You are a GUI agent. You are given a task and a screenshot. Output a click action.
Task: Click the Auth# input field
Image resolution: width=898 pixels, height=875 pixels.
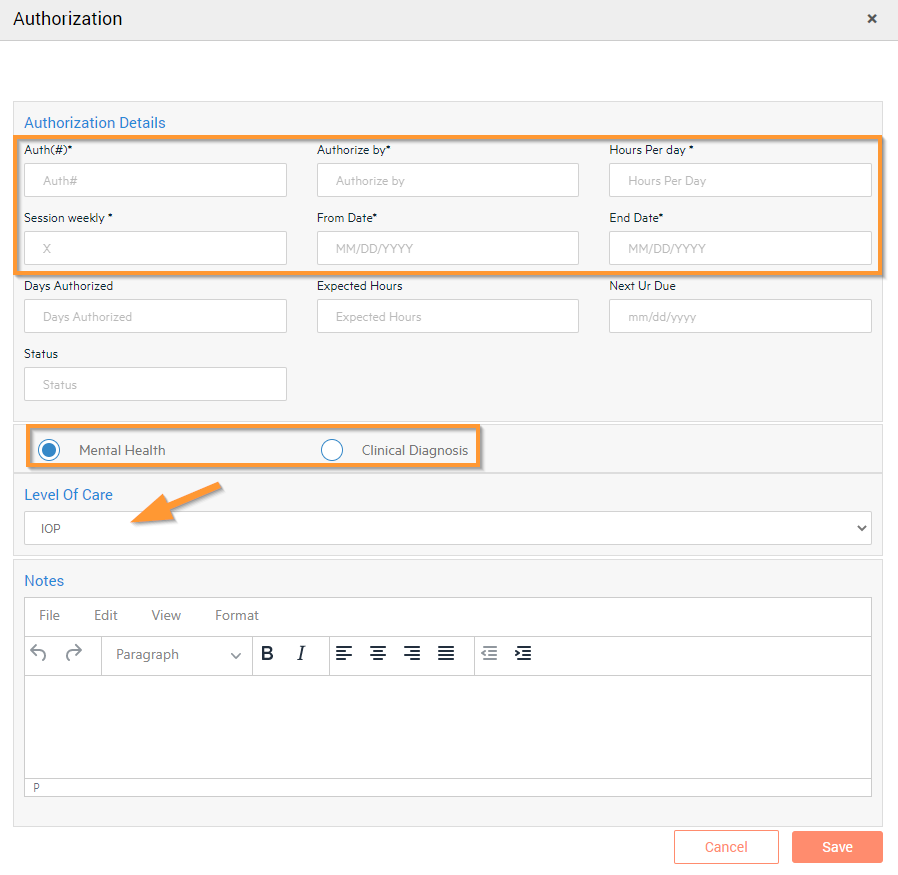[x=155, y=181]
